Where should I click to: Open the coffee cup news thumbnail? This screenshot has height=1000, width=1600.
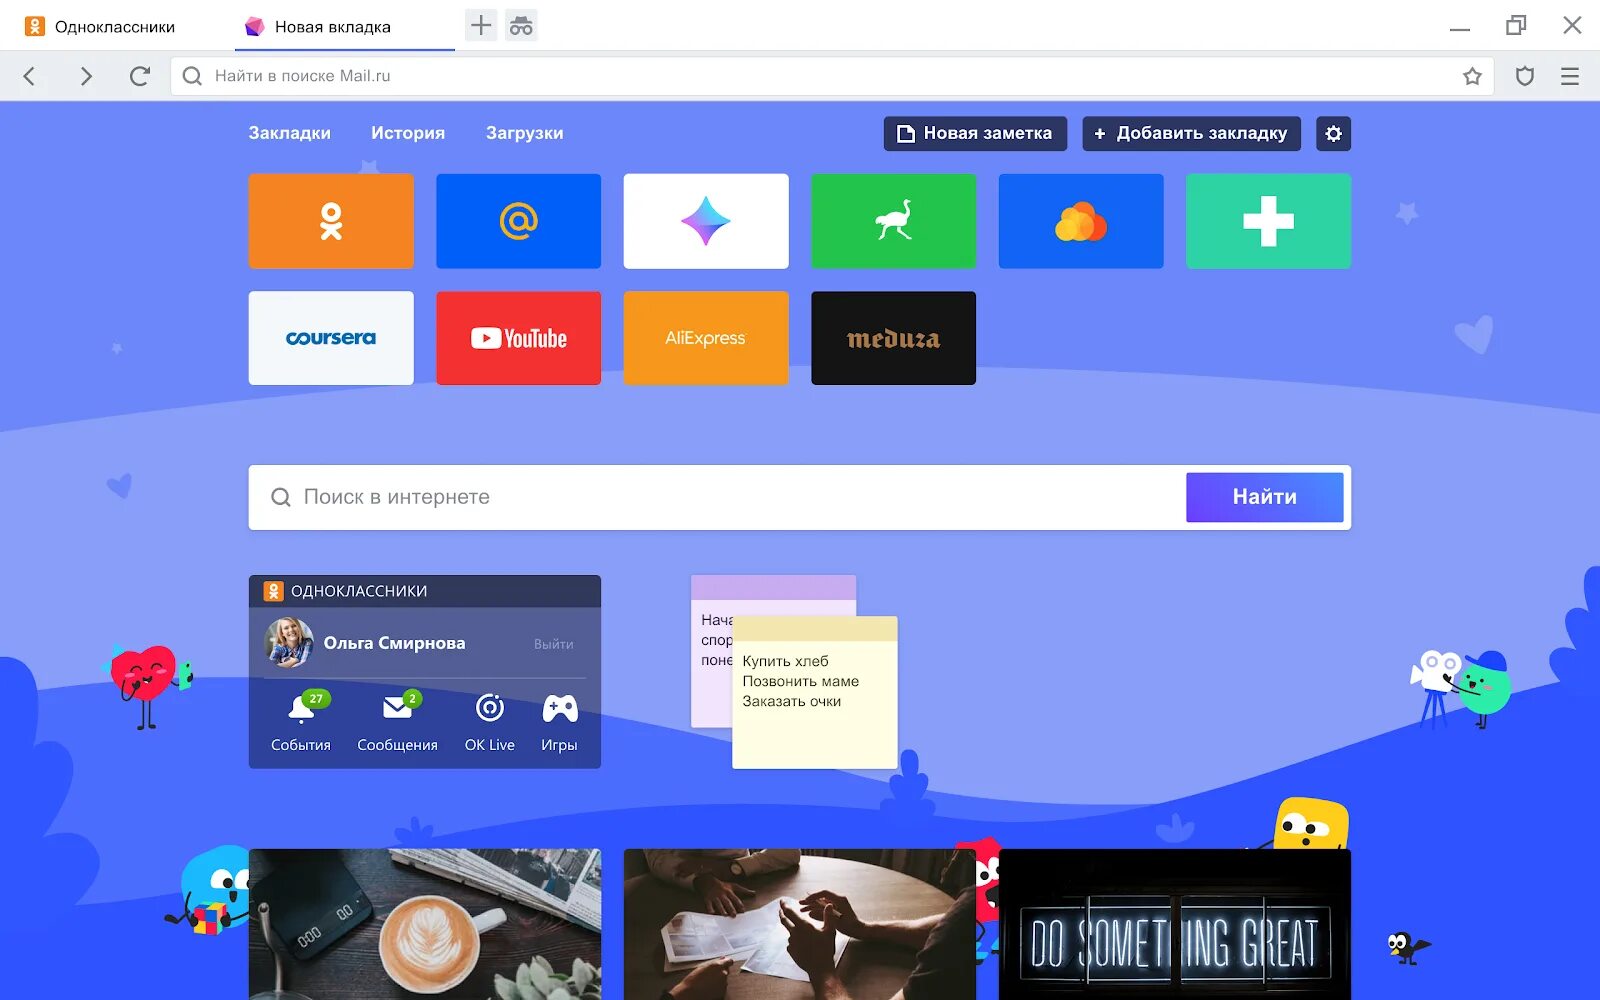click(x=425, y=924)
